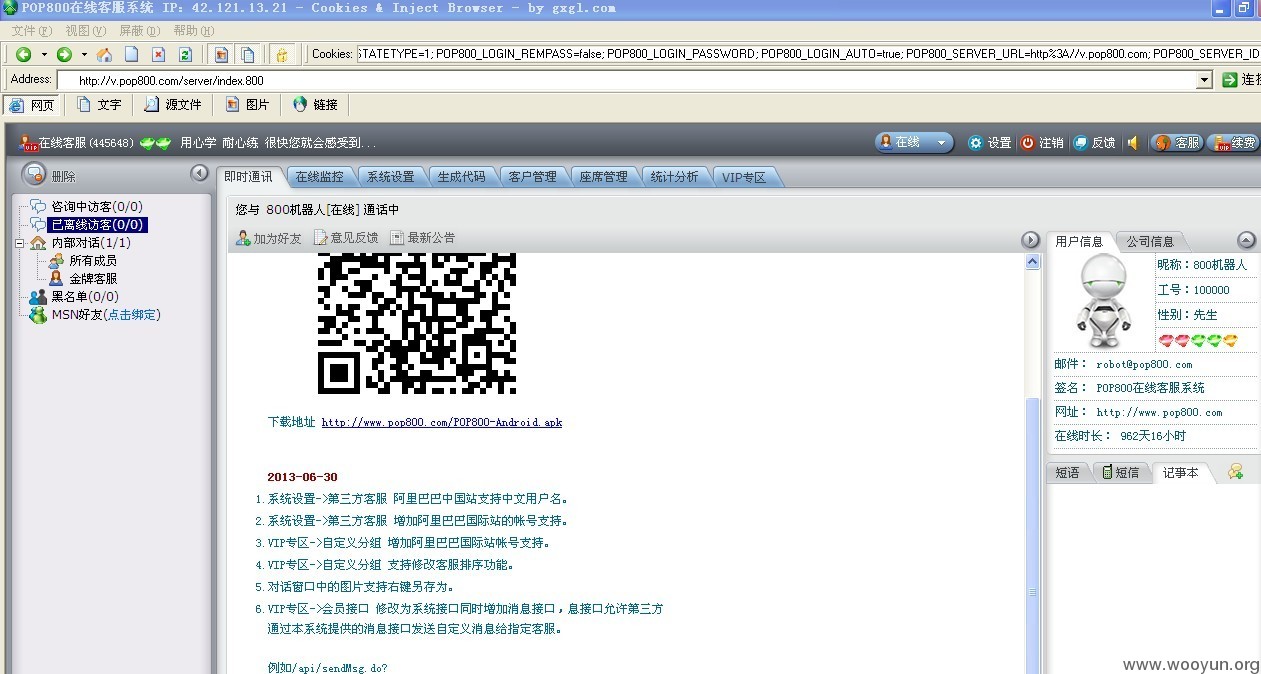Switch browser view to 图片 images
Image resolution: width=1261 pixels, height=674 pixels.
248,104
